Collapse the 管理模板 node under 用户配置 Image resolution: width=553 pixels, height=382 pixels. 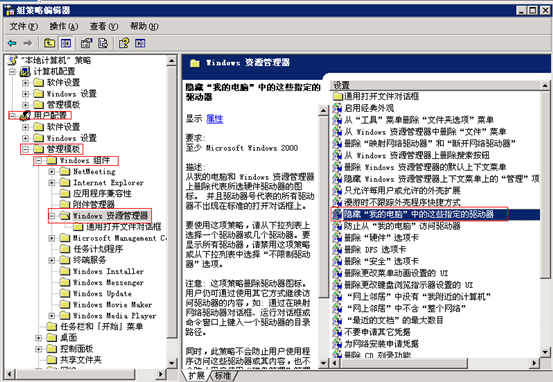point(25,149)
